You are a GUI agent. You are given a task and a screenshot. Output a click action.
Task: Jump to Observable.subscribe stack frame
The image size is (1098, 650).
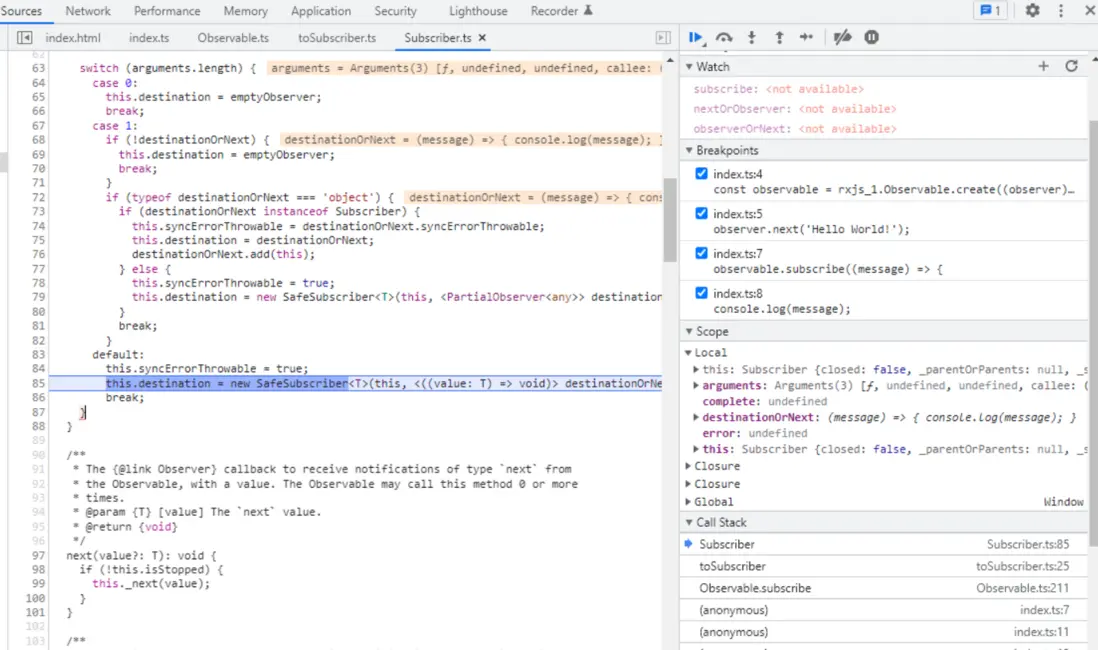click(755, 588)
